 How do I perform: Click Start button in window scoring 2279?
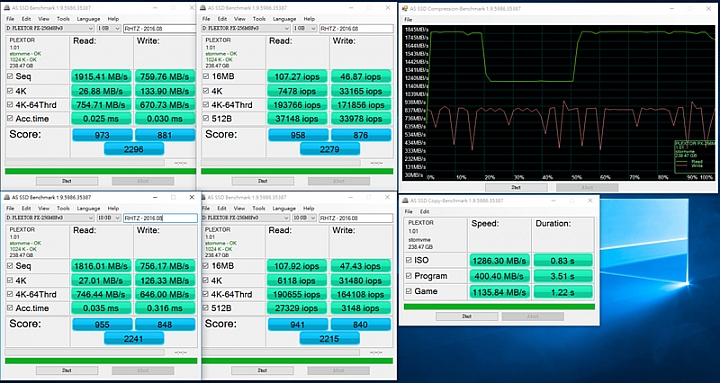tap(263, 181)
